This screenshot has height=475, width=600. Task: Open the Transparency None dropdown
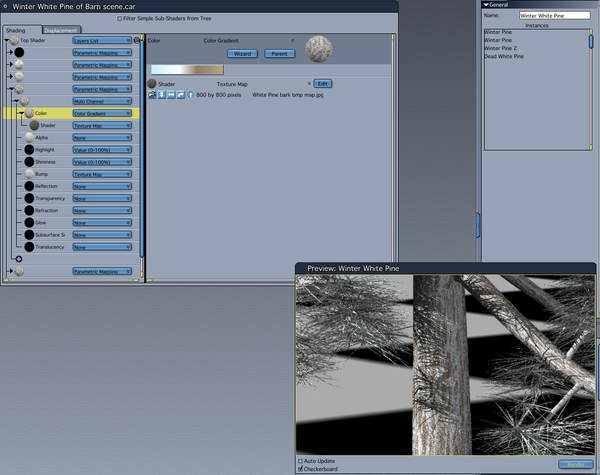pyautogui.click(x=102, y=198)
